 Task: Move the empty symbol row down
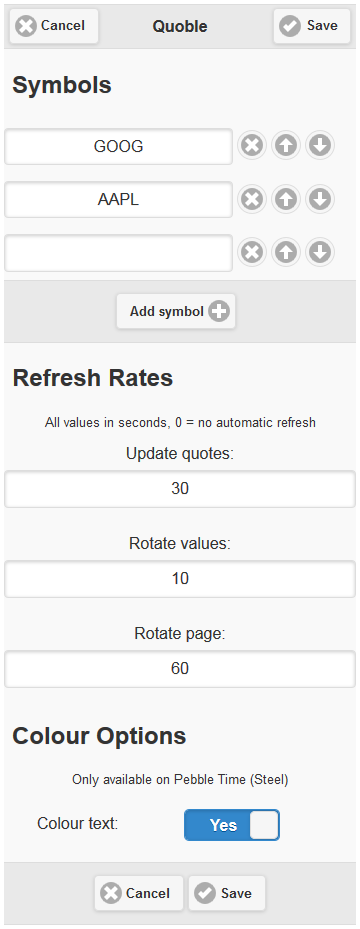[x=320, y=252]
